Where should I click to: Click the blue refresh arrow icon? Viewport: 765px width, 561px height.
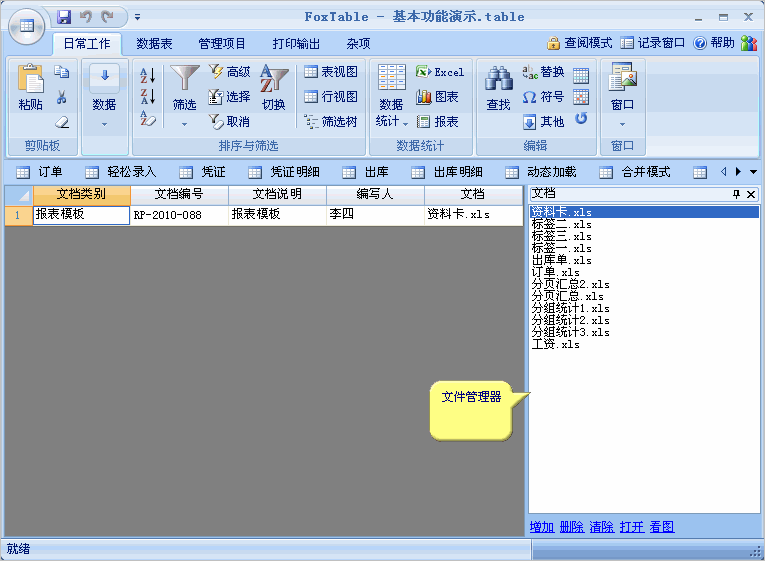(x=581, y=118)
